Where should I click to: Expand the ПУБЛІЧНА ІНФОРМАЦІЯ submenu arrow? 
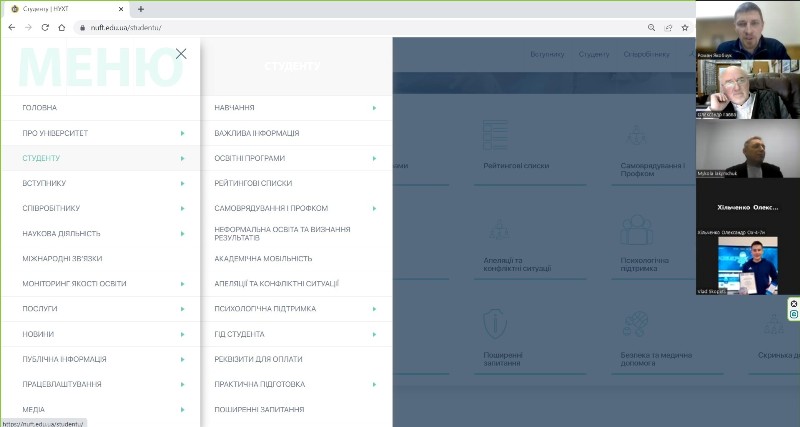pyautogui.click(x=182, y=359)
